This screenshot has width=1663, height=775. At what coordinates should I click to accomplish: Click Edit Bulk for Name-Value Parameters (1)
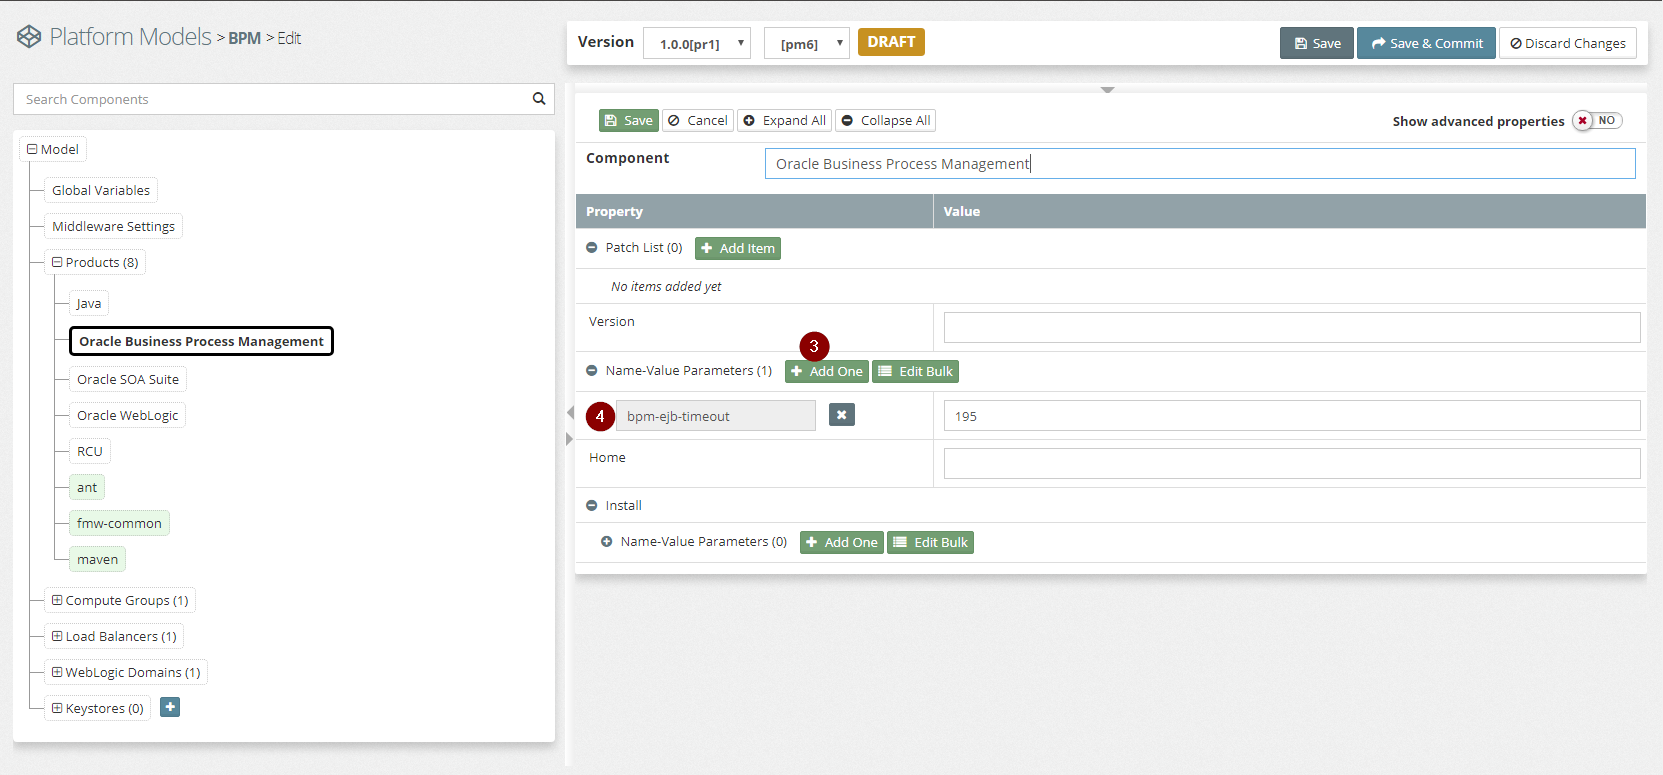(x=916, y=371)
